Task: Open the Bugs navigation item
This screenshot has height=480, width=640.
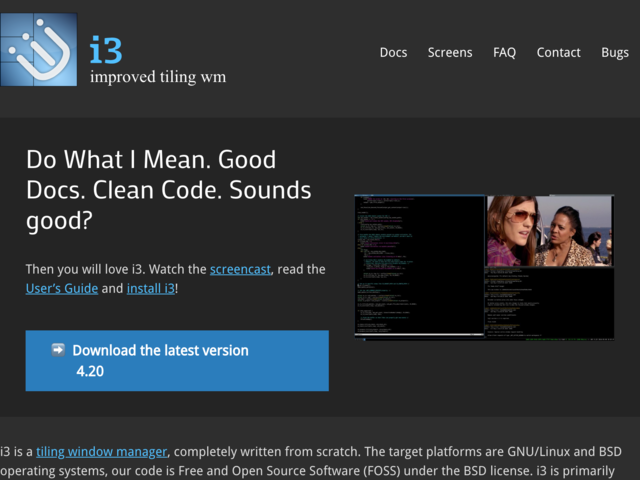Action: click(x=615, y=53)
